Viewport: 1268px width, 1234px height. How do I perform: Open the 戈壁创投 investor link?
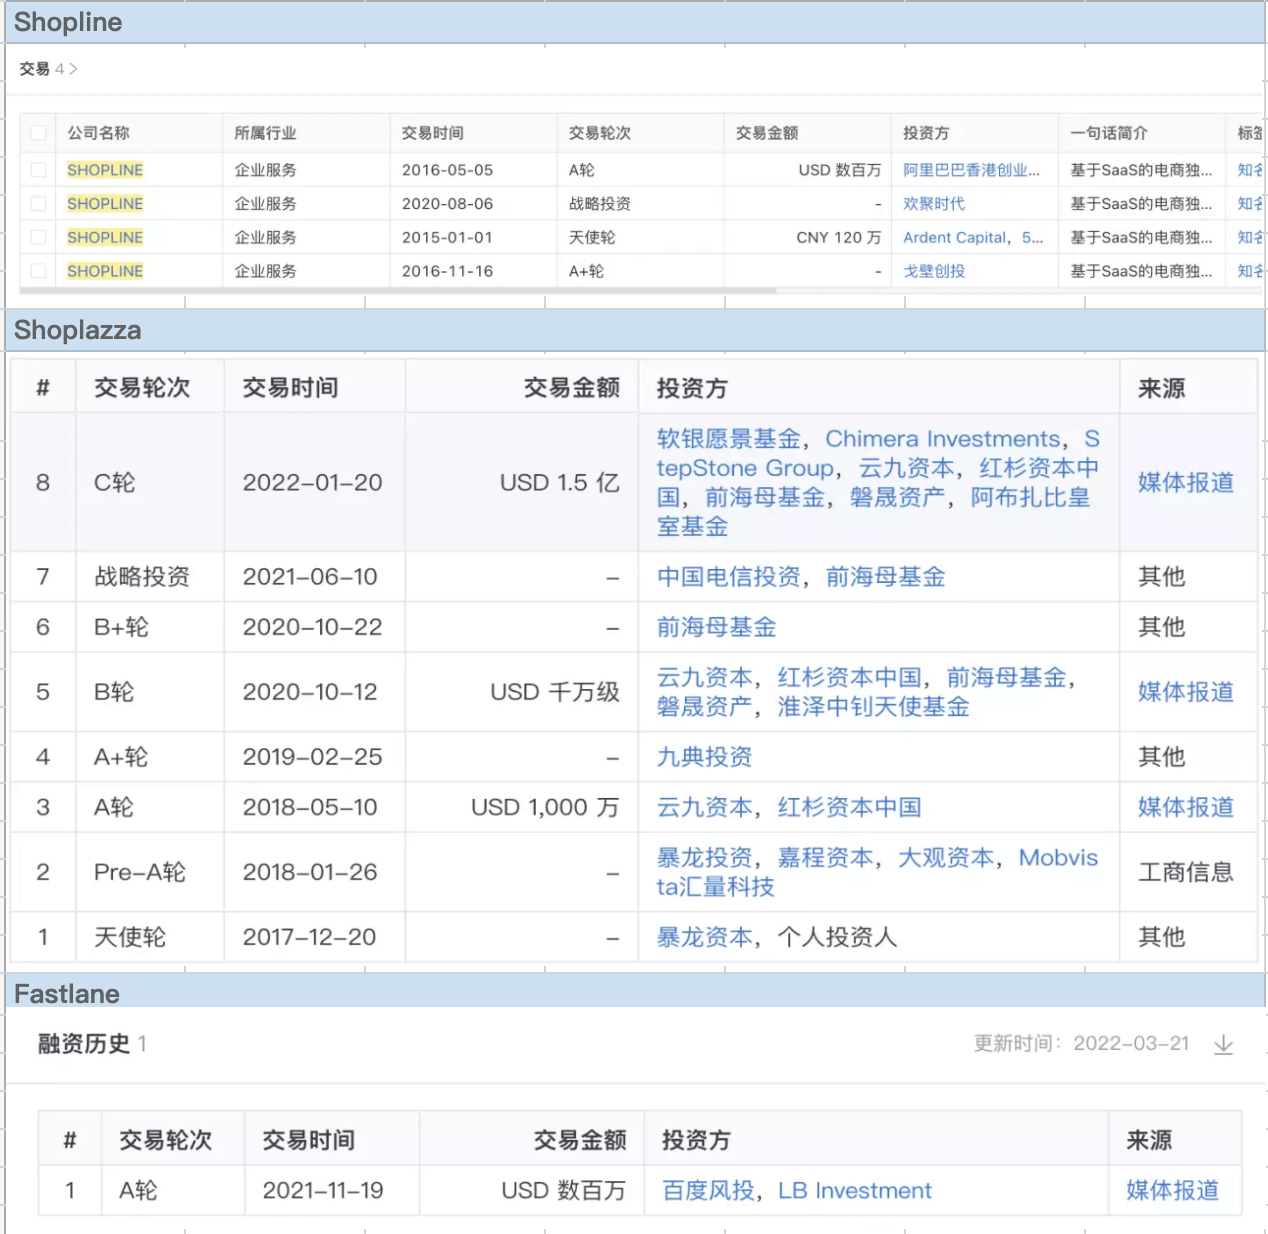(934, 271)
